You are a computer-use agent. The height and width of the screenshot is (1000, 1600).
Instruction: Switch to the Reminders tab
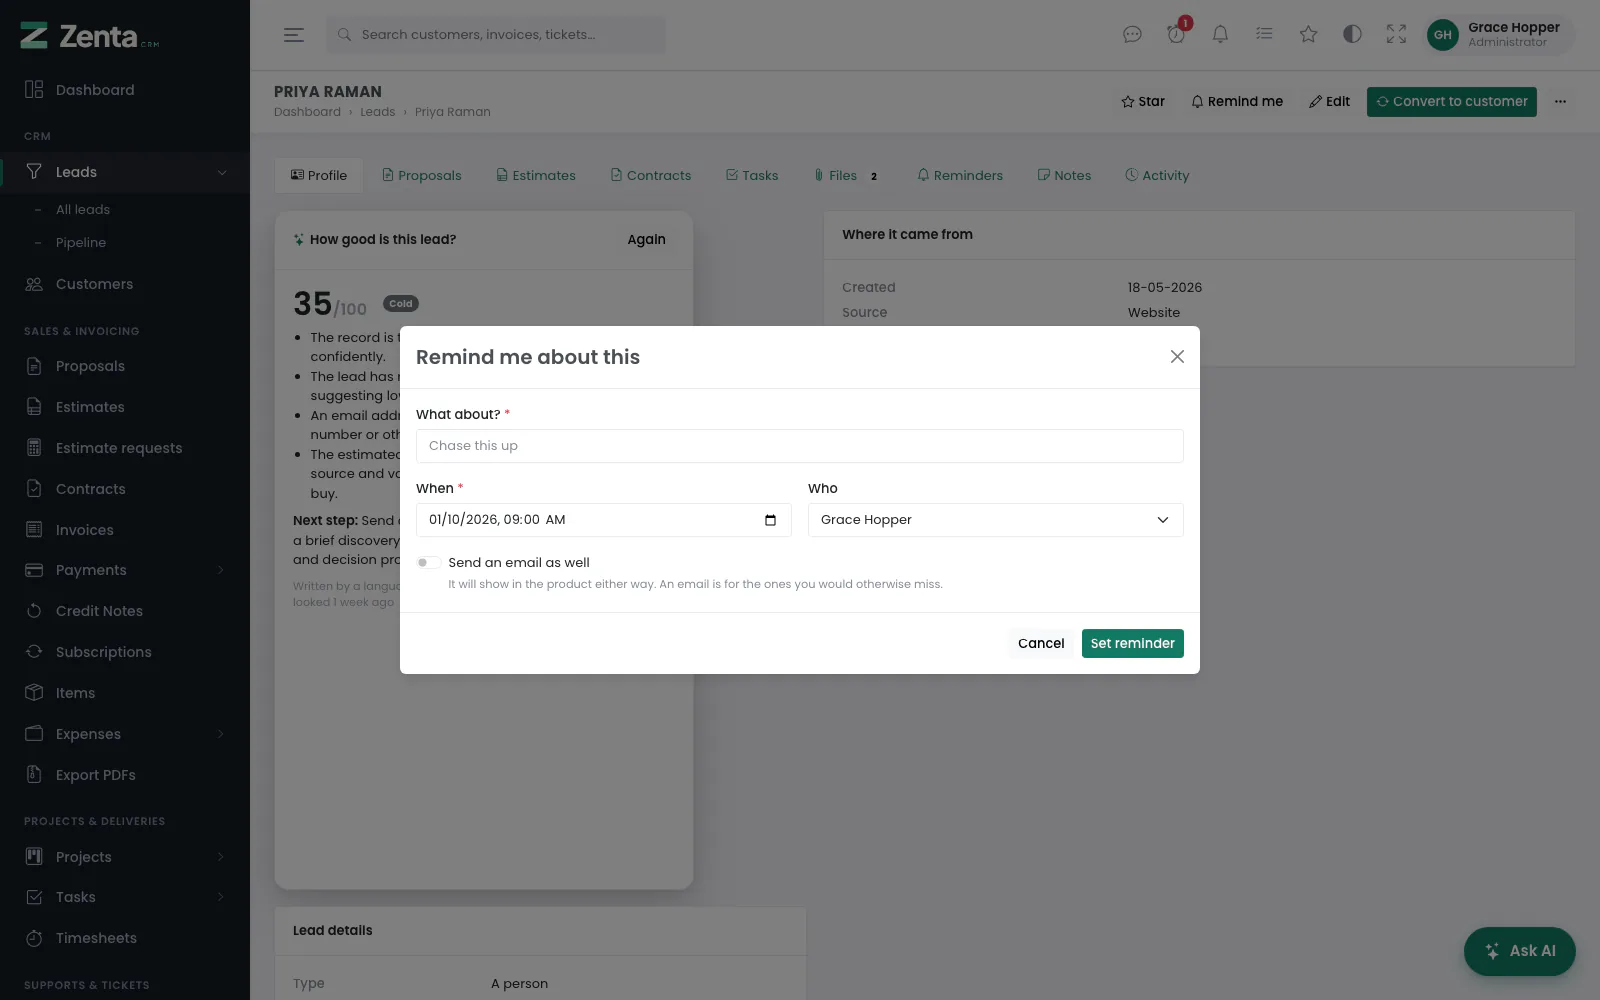(x=960, y=175)
